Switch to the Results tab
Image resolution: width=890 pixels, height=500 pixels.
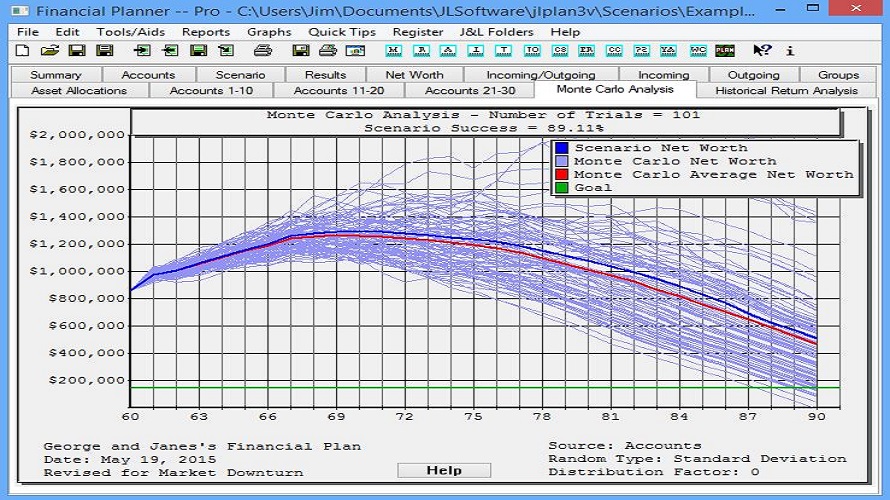tap(325, 75)
